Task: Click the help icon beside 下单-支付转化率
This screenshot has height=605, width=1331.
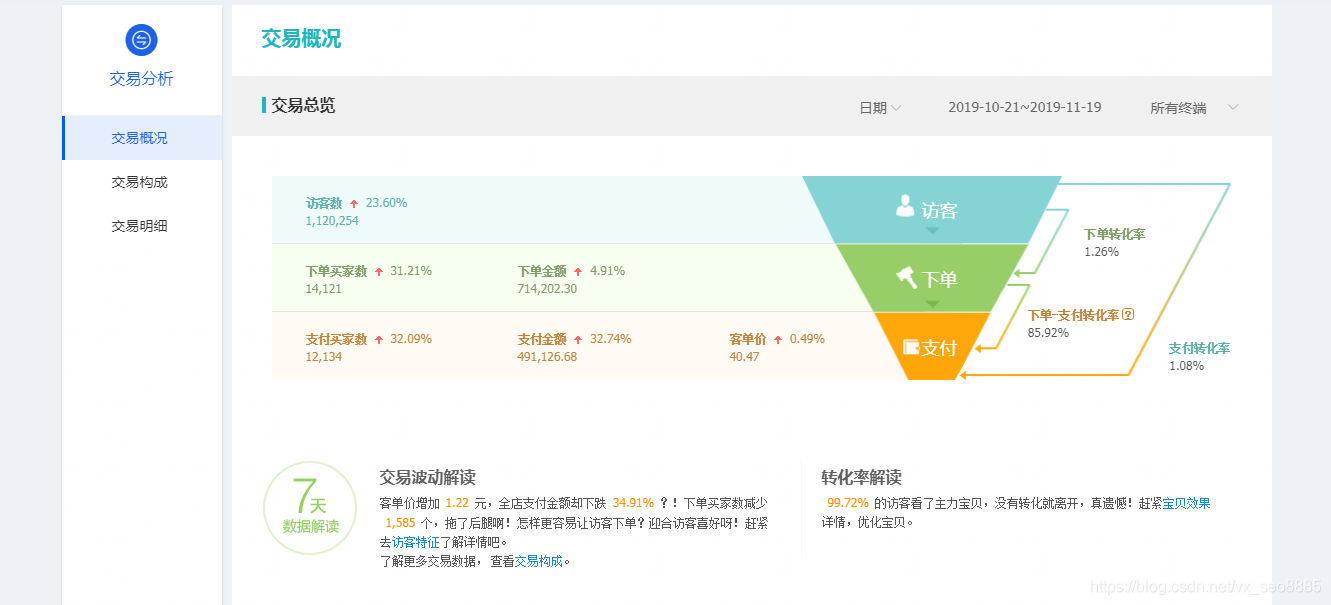Action: [1128, 314]
